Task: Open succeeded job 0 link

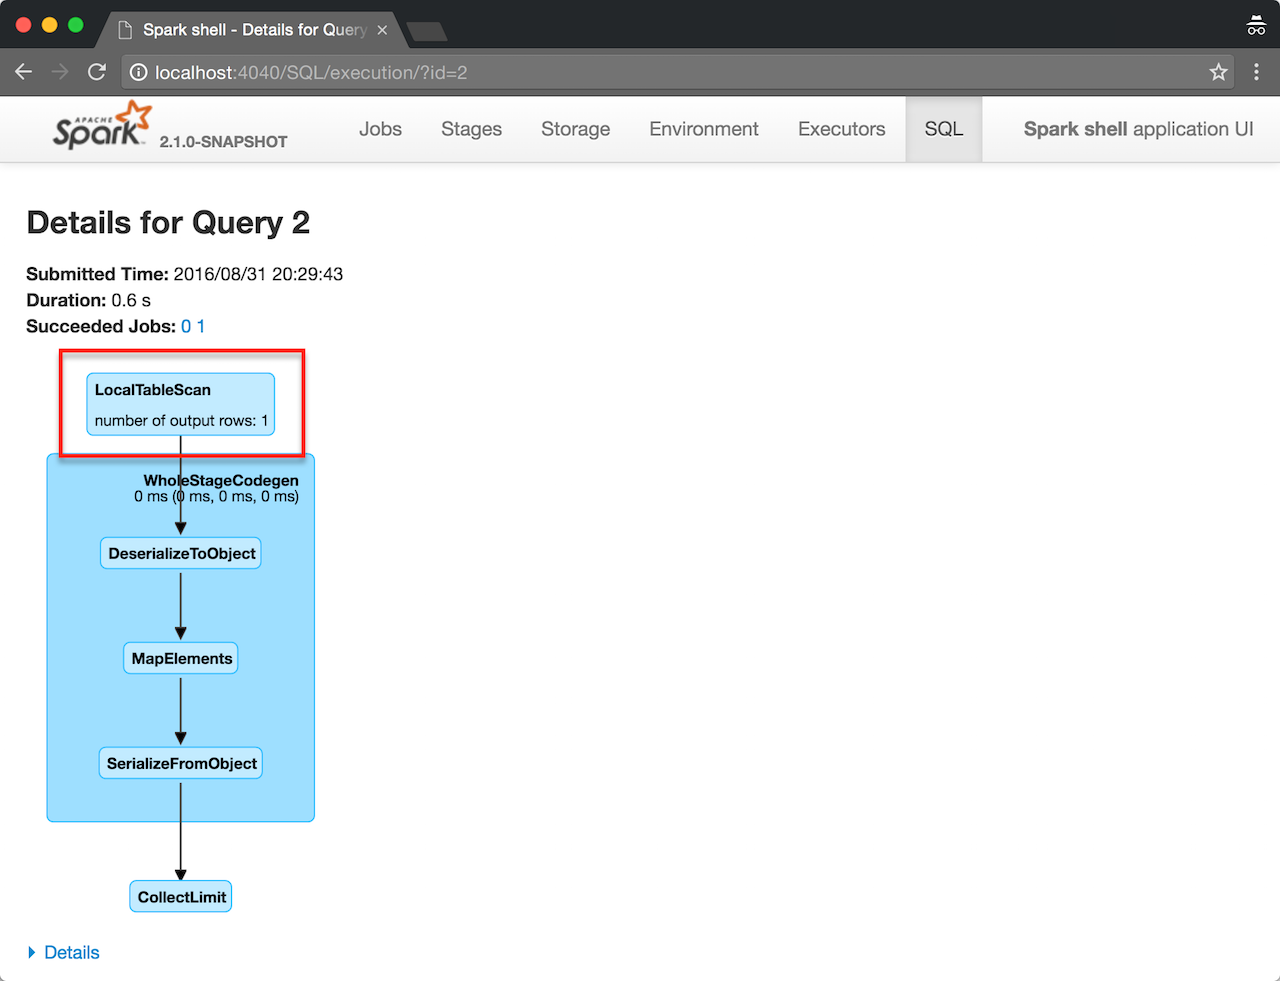Action: 186,327
